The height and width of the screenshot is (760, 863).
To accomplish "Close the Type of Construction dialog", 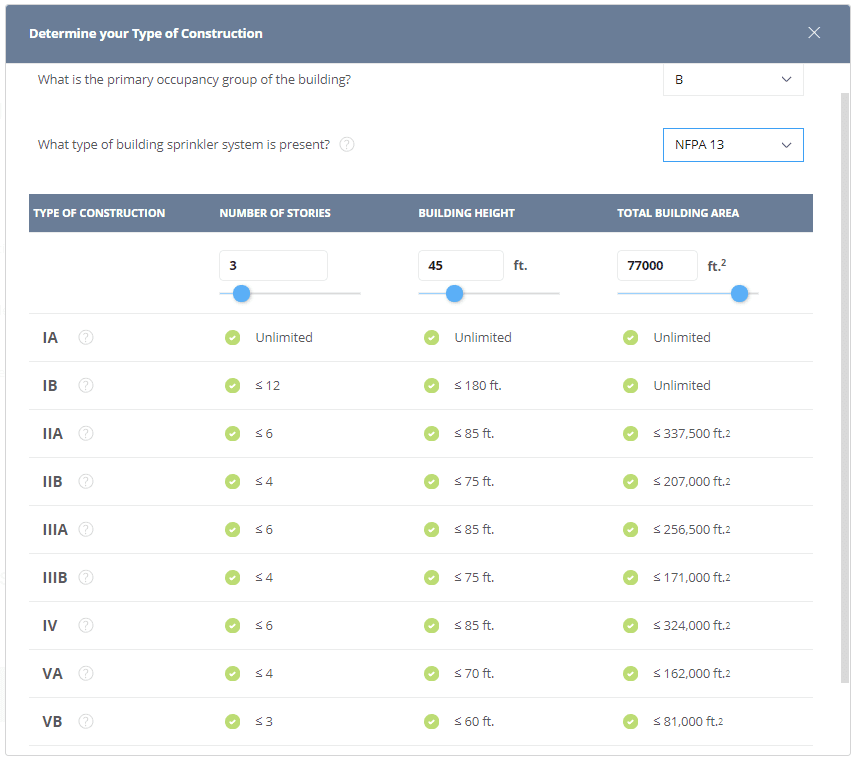I will pos(814,33).
